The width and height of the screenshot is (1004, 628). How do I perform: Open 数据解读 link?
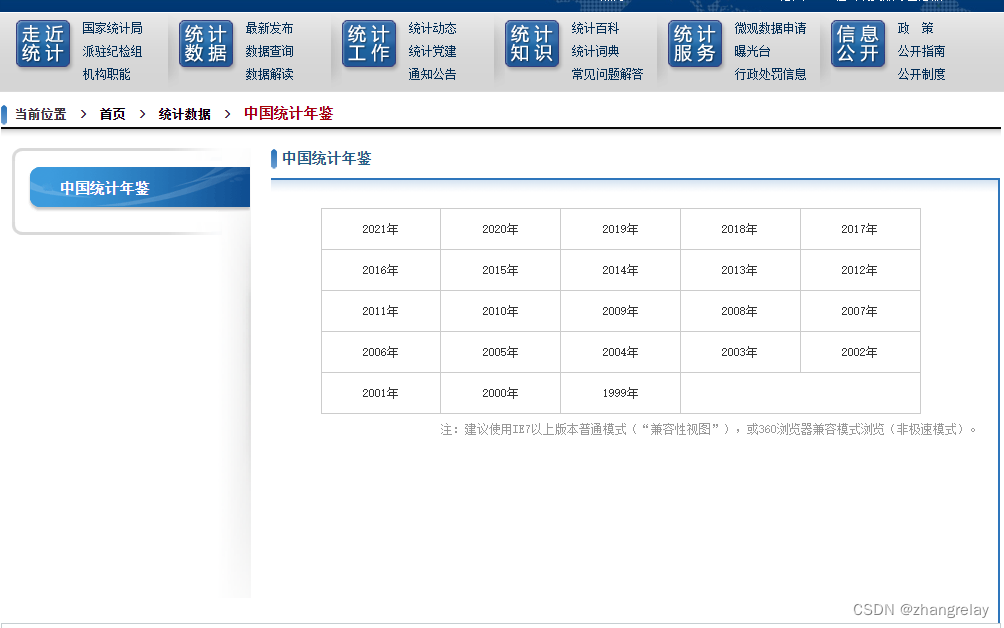pyautogui.click(x=270, y=74)
